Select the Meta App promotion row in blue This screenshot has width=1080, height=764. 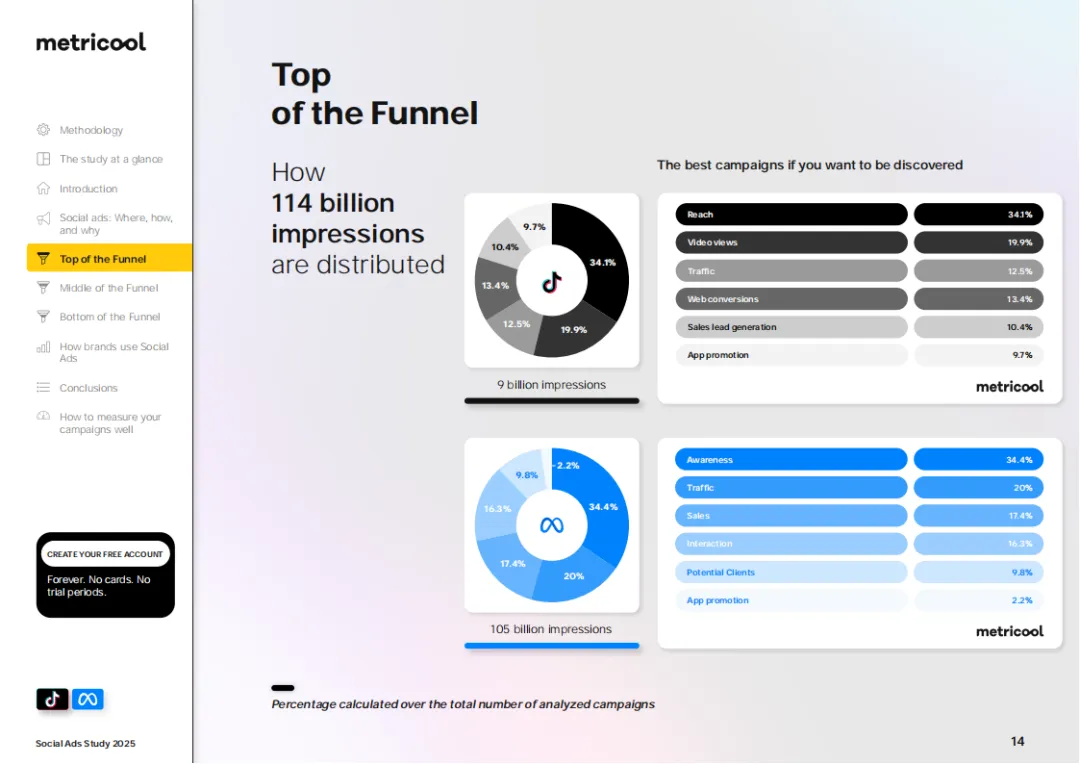[791, 600]
